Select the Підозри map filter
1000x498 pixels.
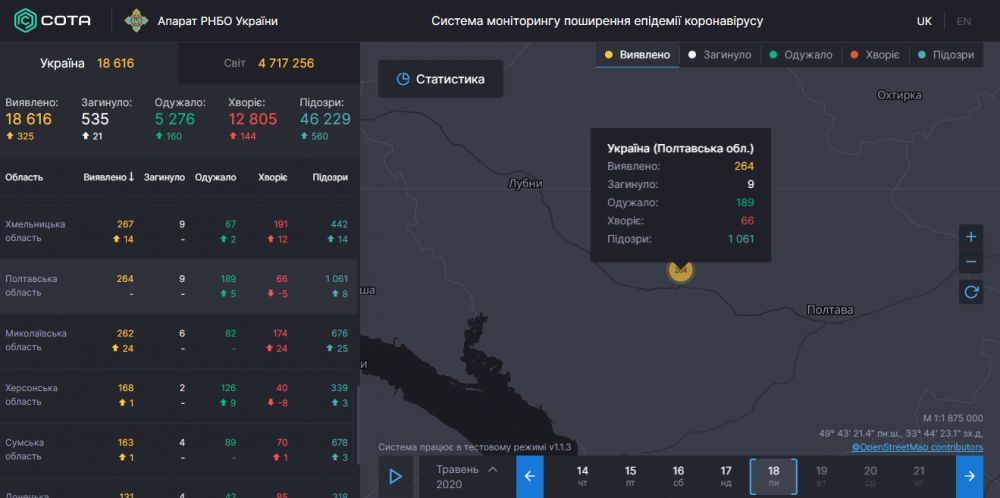point(946,55)
